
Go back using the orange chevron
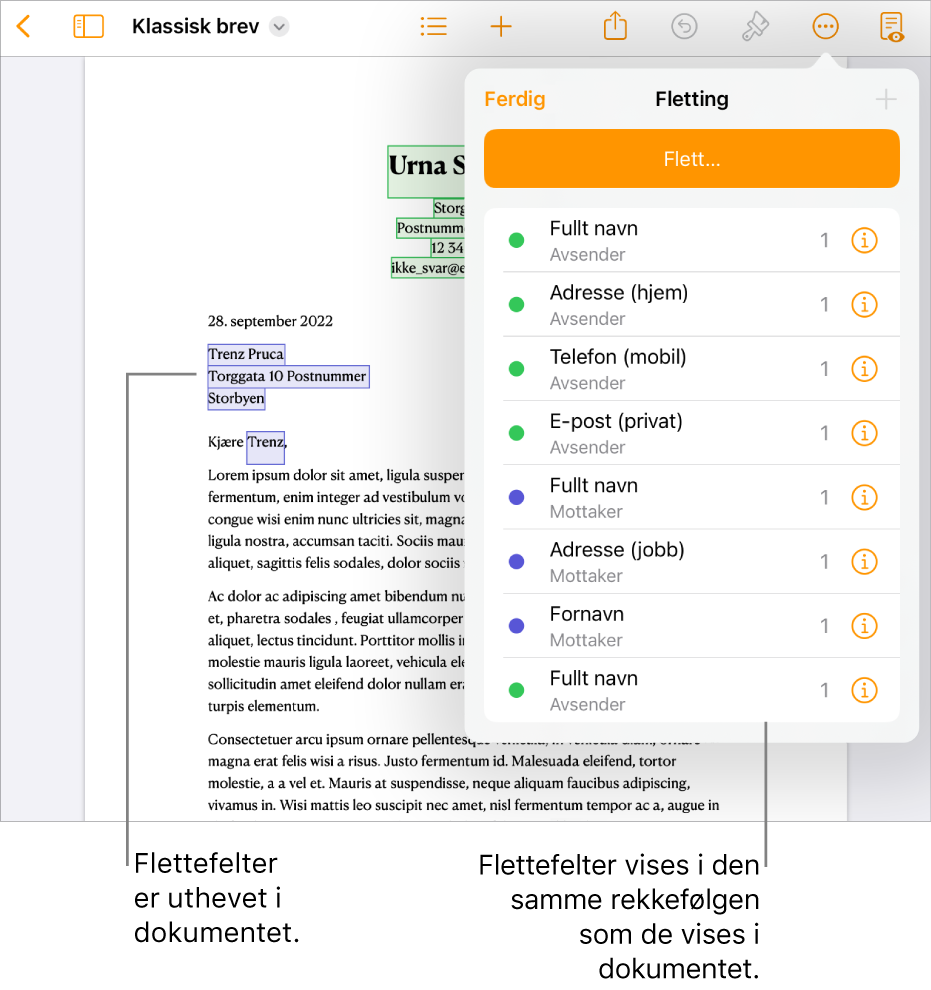pos(23,27)
